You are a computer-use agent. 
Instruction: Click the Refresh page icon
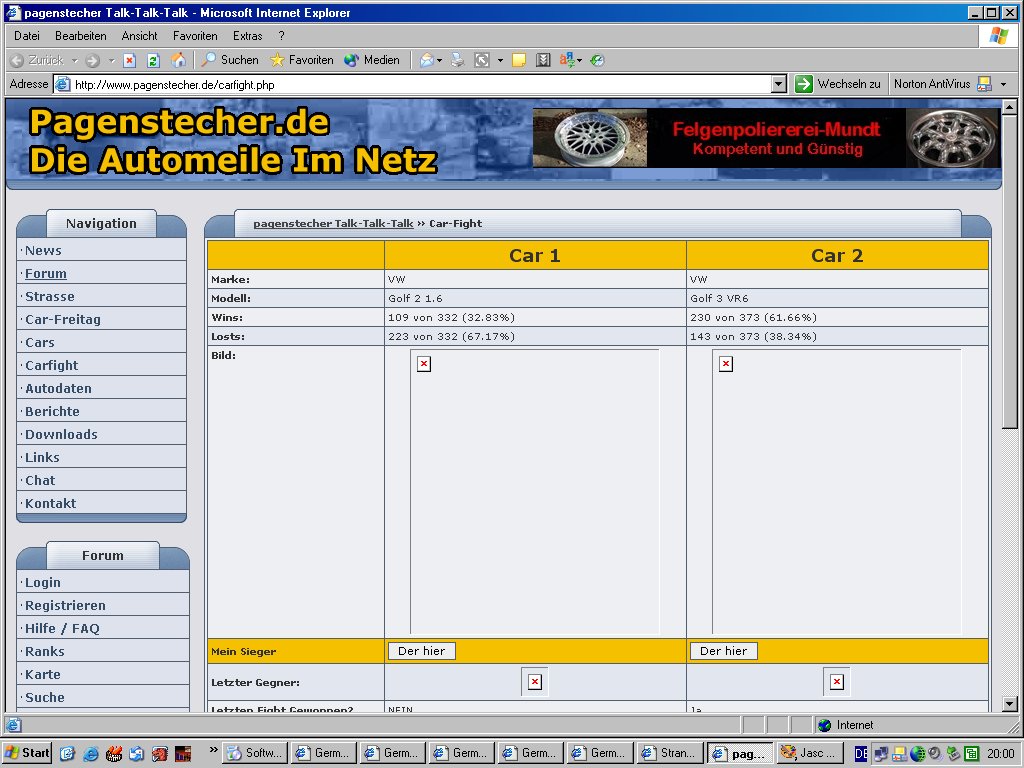pyautogui.click(x=153, y=61)
